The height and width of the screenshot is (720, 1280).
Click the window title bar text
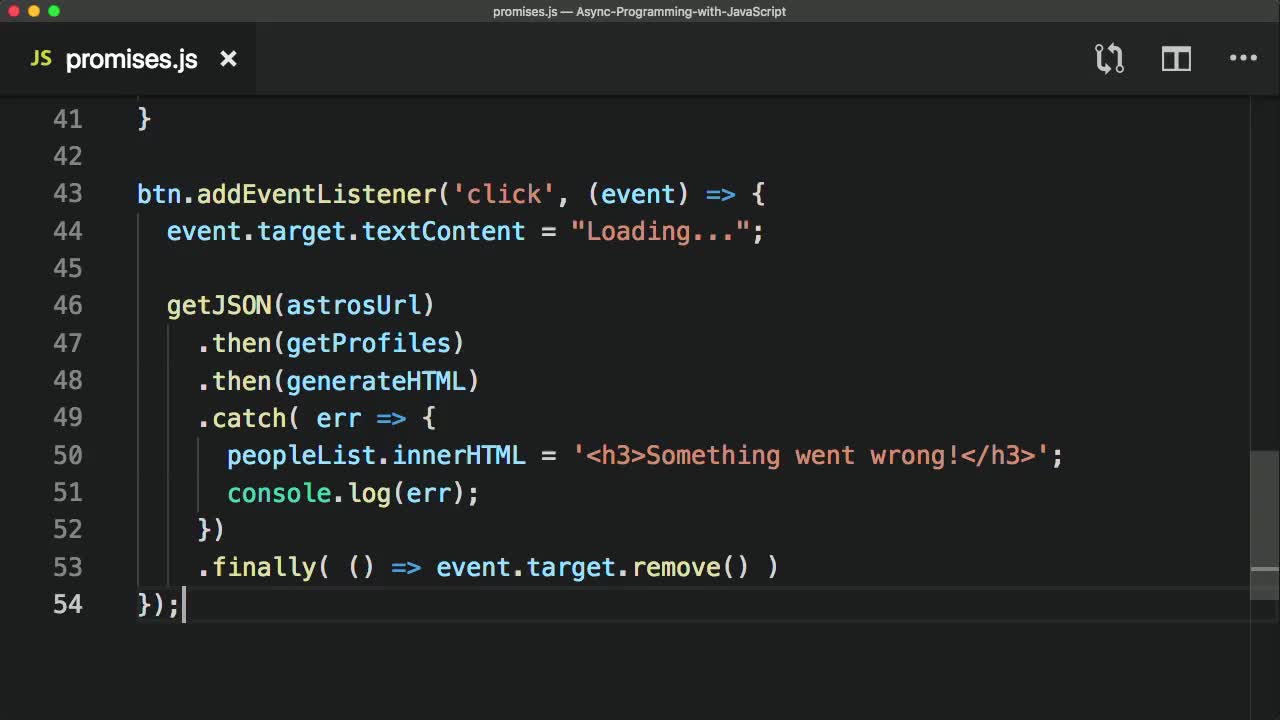point(640,12)
